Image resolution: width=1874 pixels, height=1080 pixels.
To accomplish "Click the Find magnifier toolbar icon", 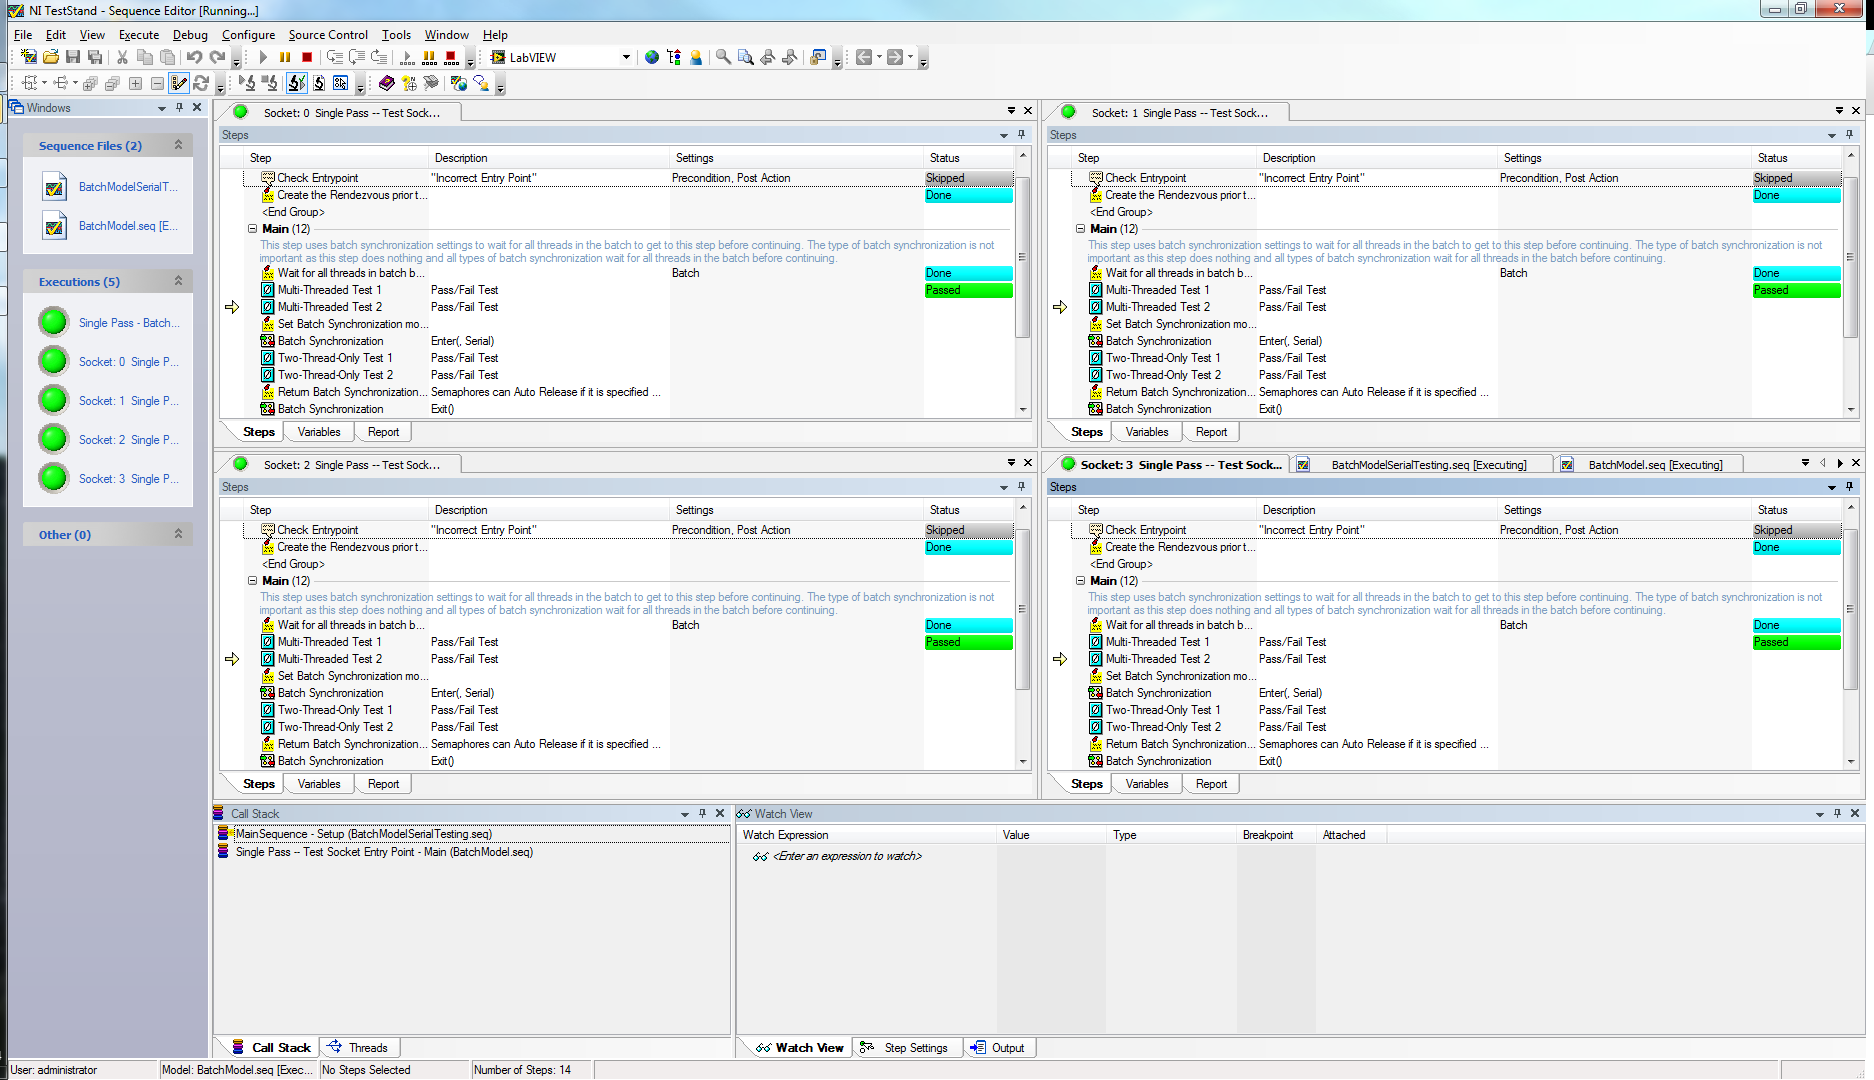I will [723, 57].
